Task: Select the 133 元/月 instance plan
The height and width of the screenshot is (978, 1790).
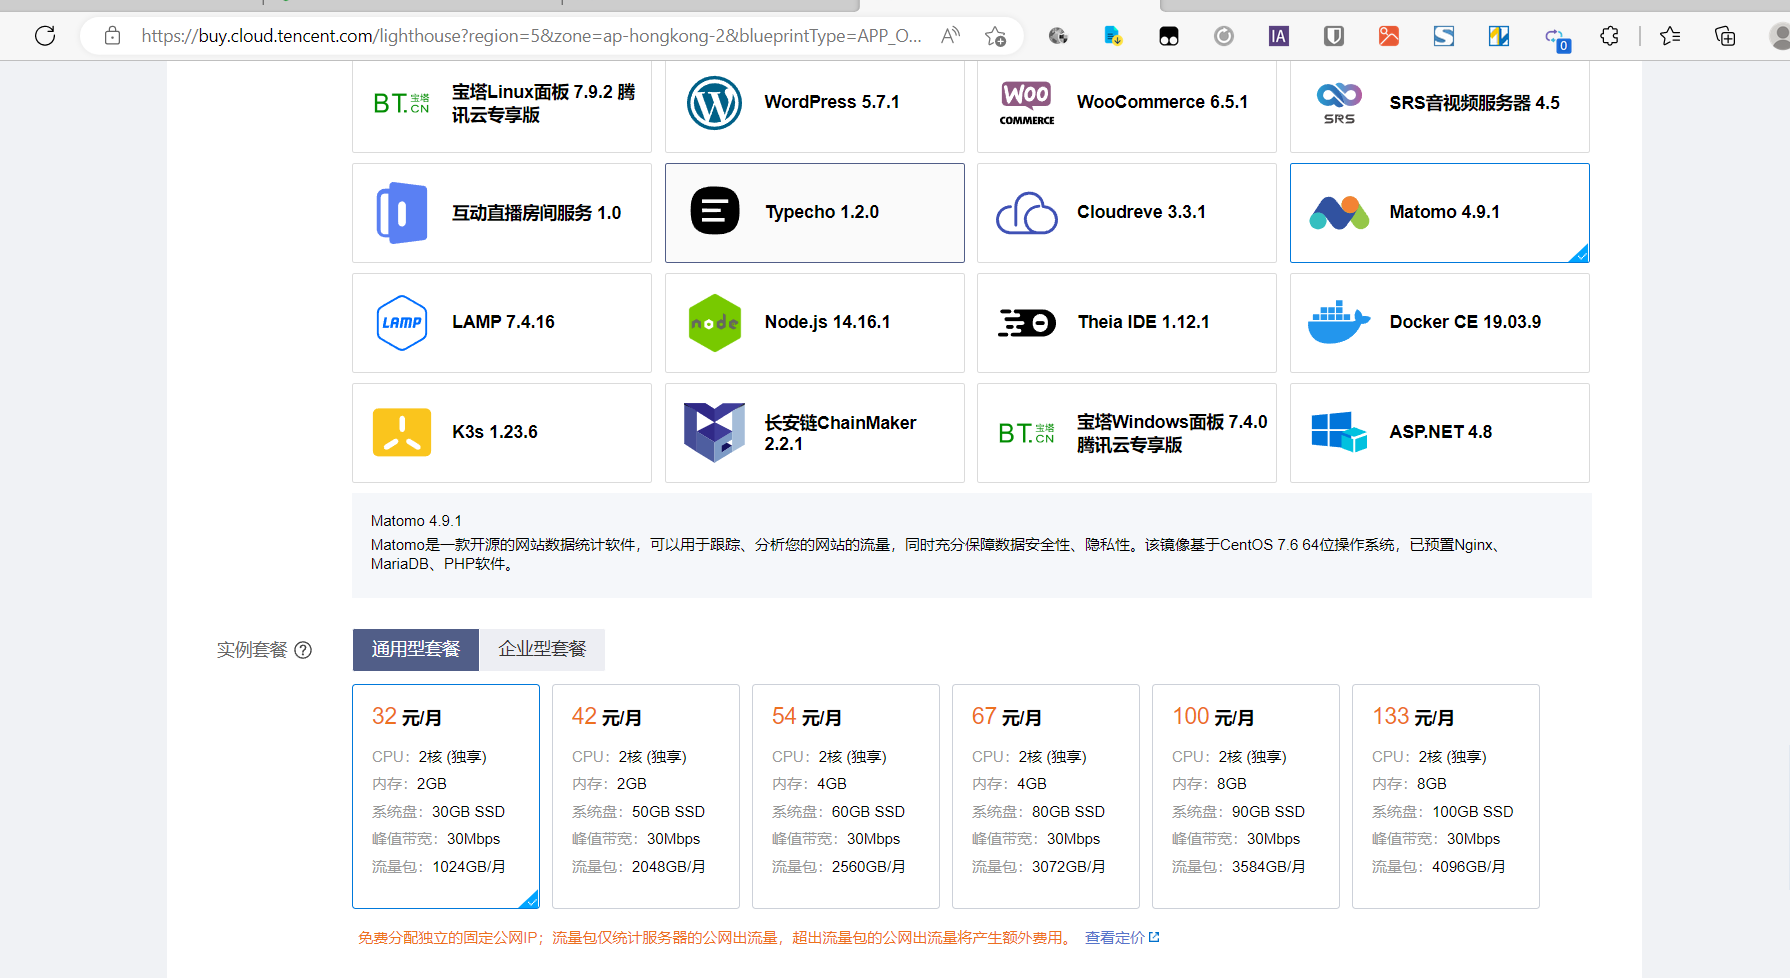Action: pyautogui.click(x=1445, y=795)
